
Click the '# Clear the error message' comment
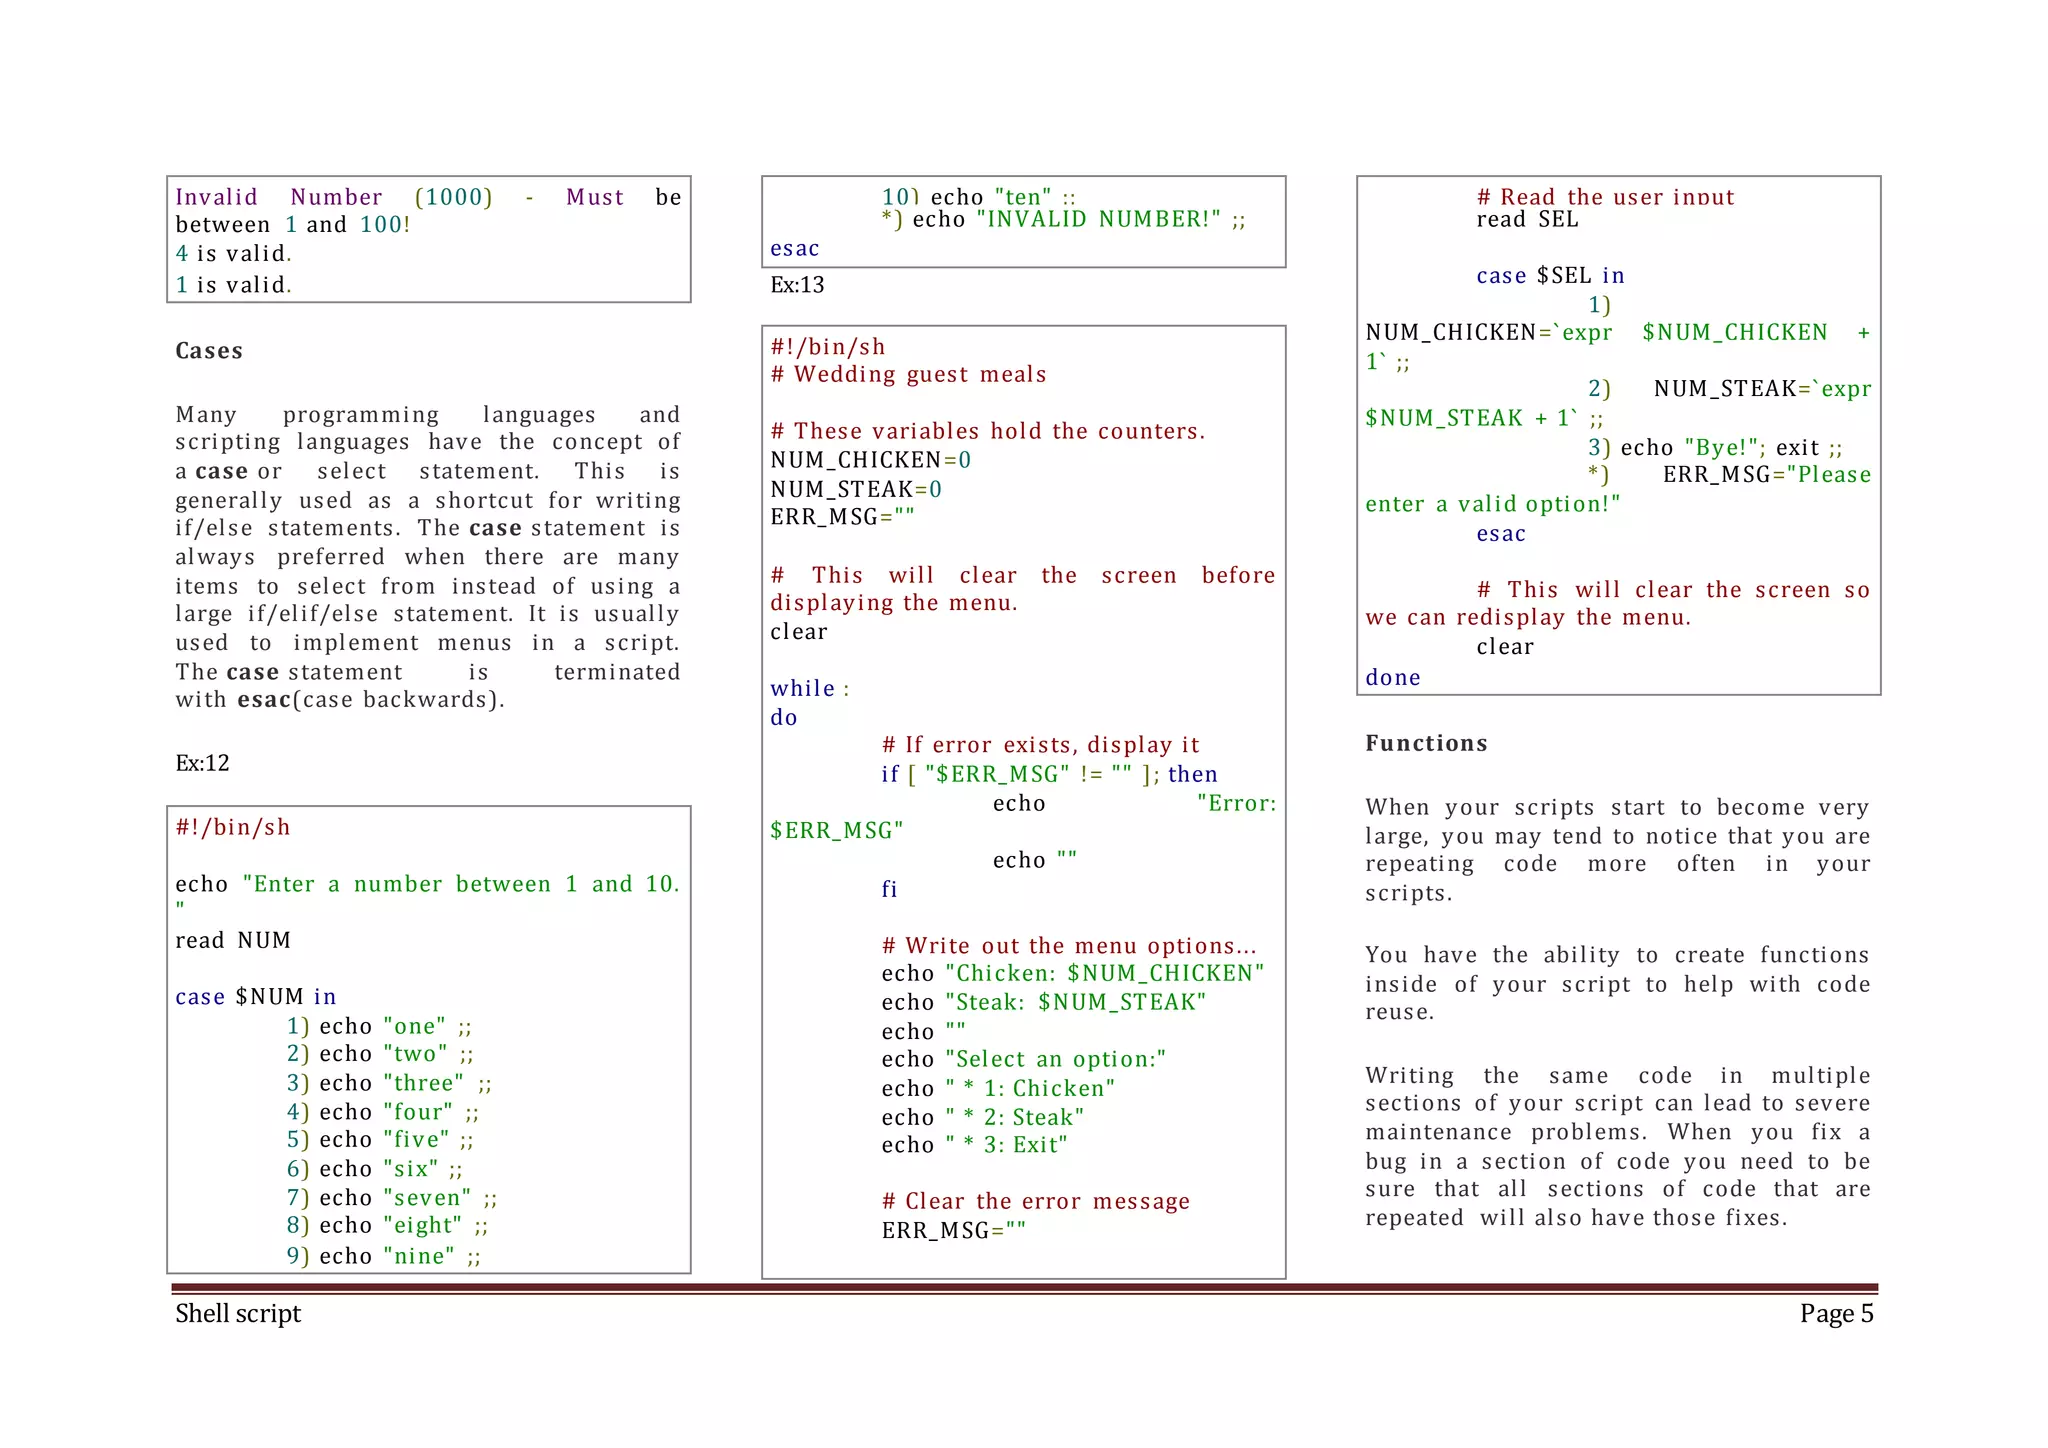pos(1036,1201)
